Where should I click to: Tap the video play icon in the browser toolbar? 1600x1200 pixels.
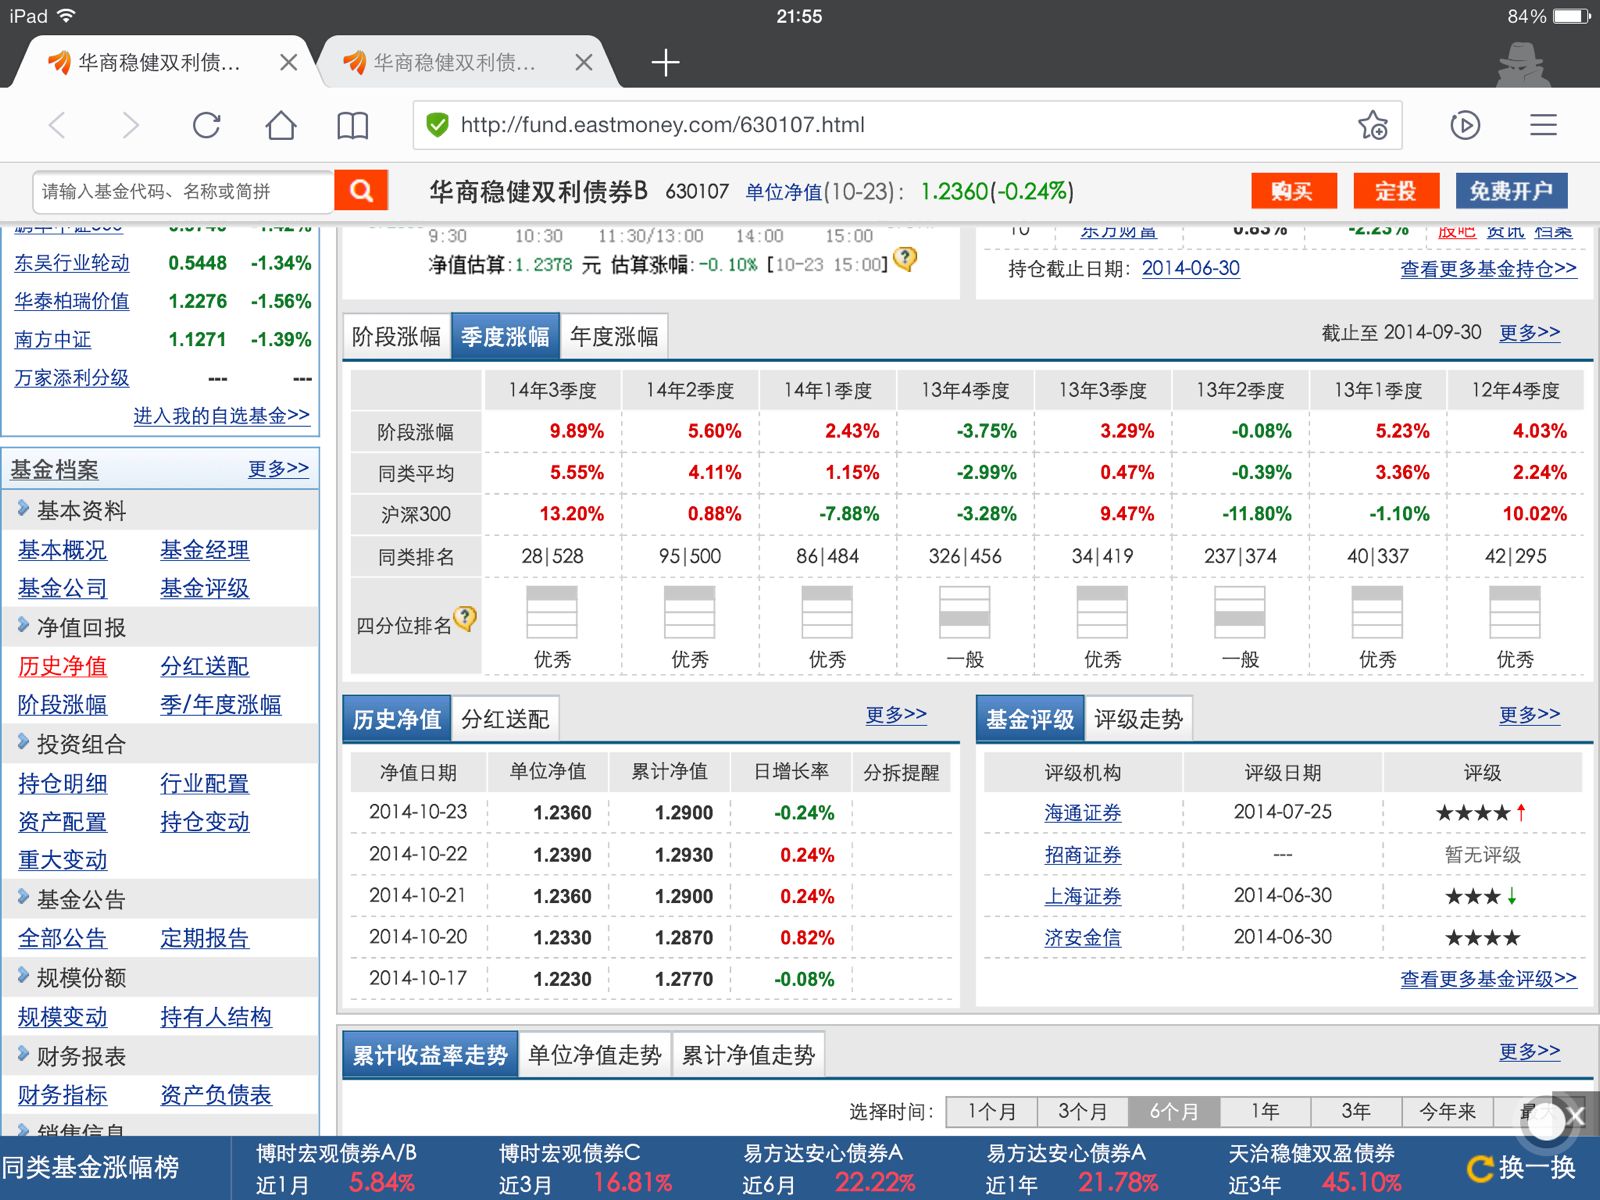[1465, 125]
